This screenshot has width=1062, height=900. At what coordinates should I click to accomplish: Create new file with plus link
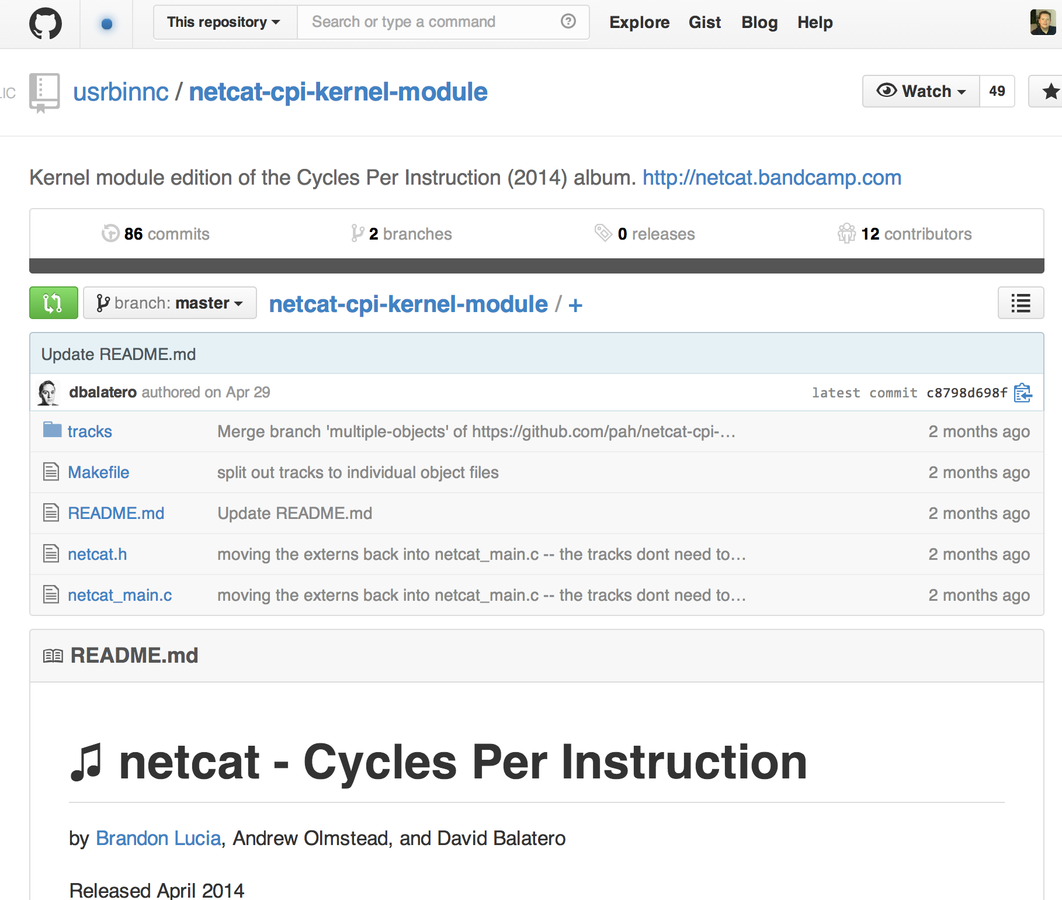[x=575, y=305]
